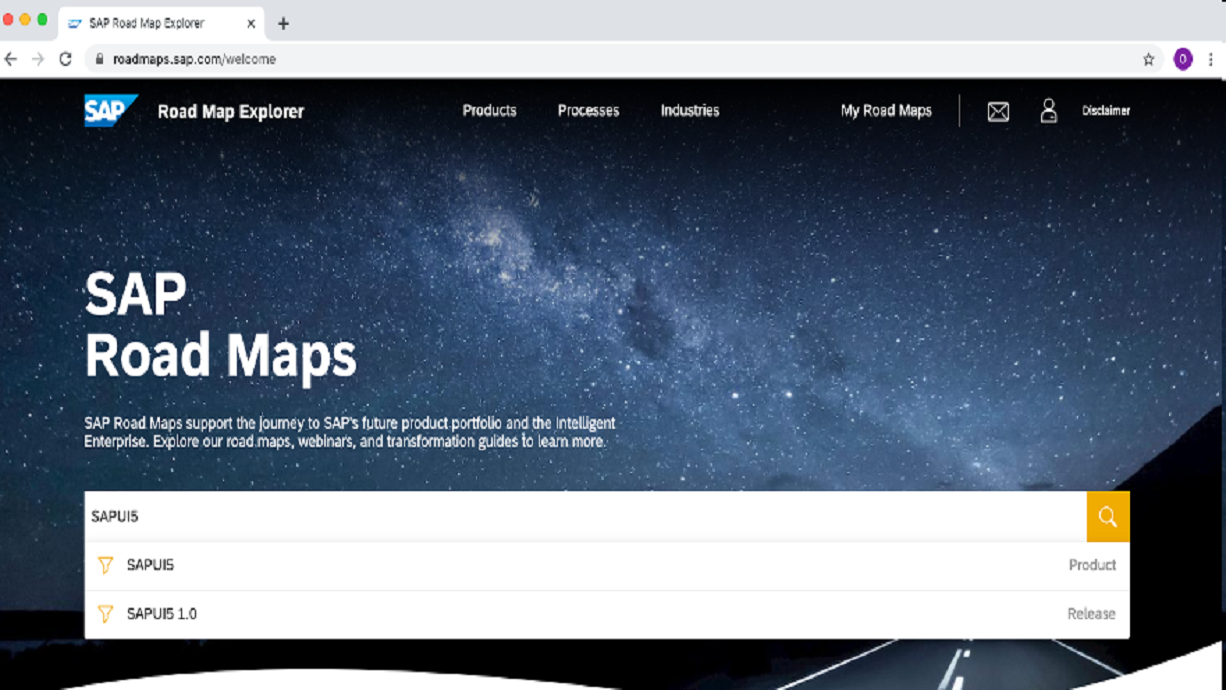Click the Road Map Explorer title
Screen dimensions: 1226x690
point(231,112)
